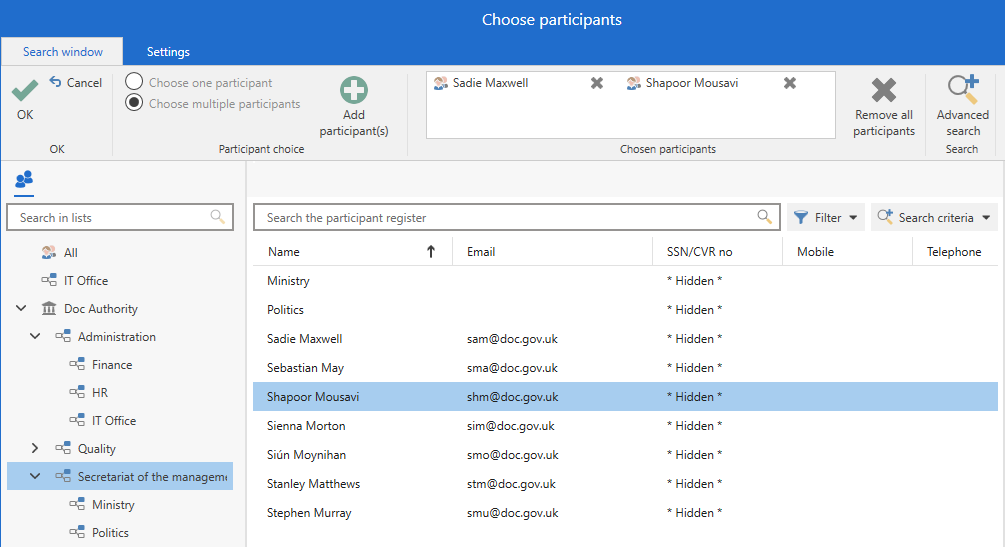Click the Name column sort arrow
The image size is (1005, 547).
(431, 251)
